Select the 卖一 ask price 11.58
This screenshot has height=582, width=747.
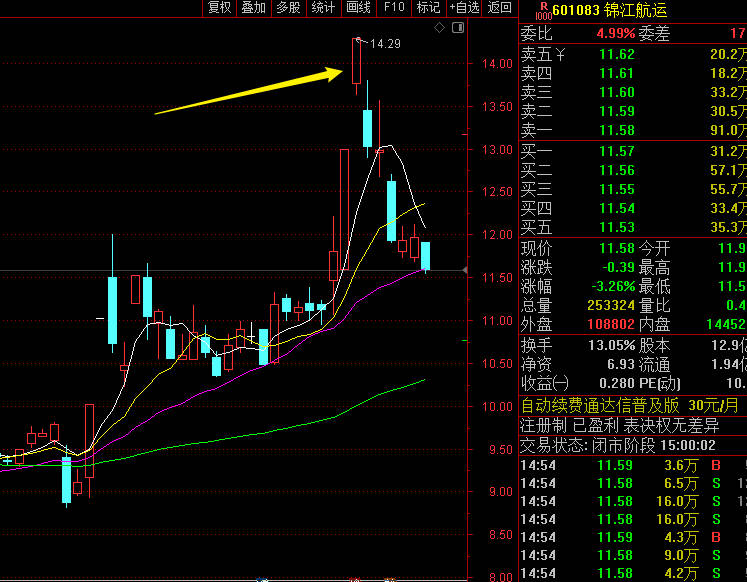pos(615,130)
